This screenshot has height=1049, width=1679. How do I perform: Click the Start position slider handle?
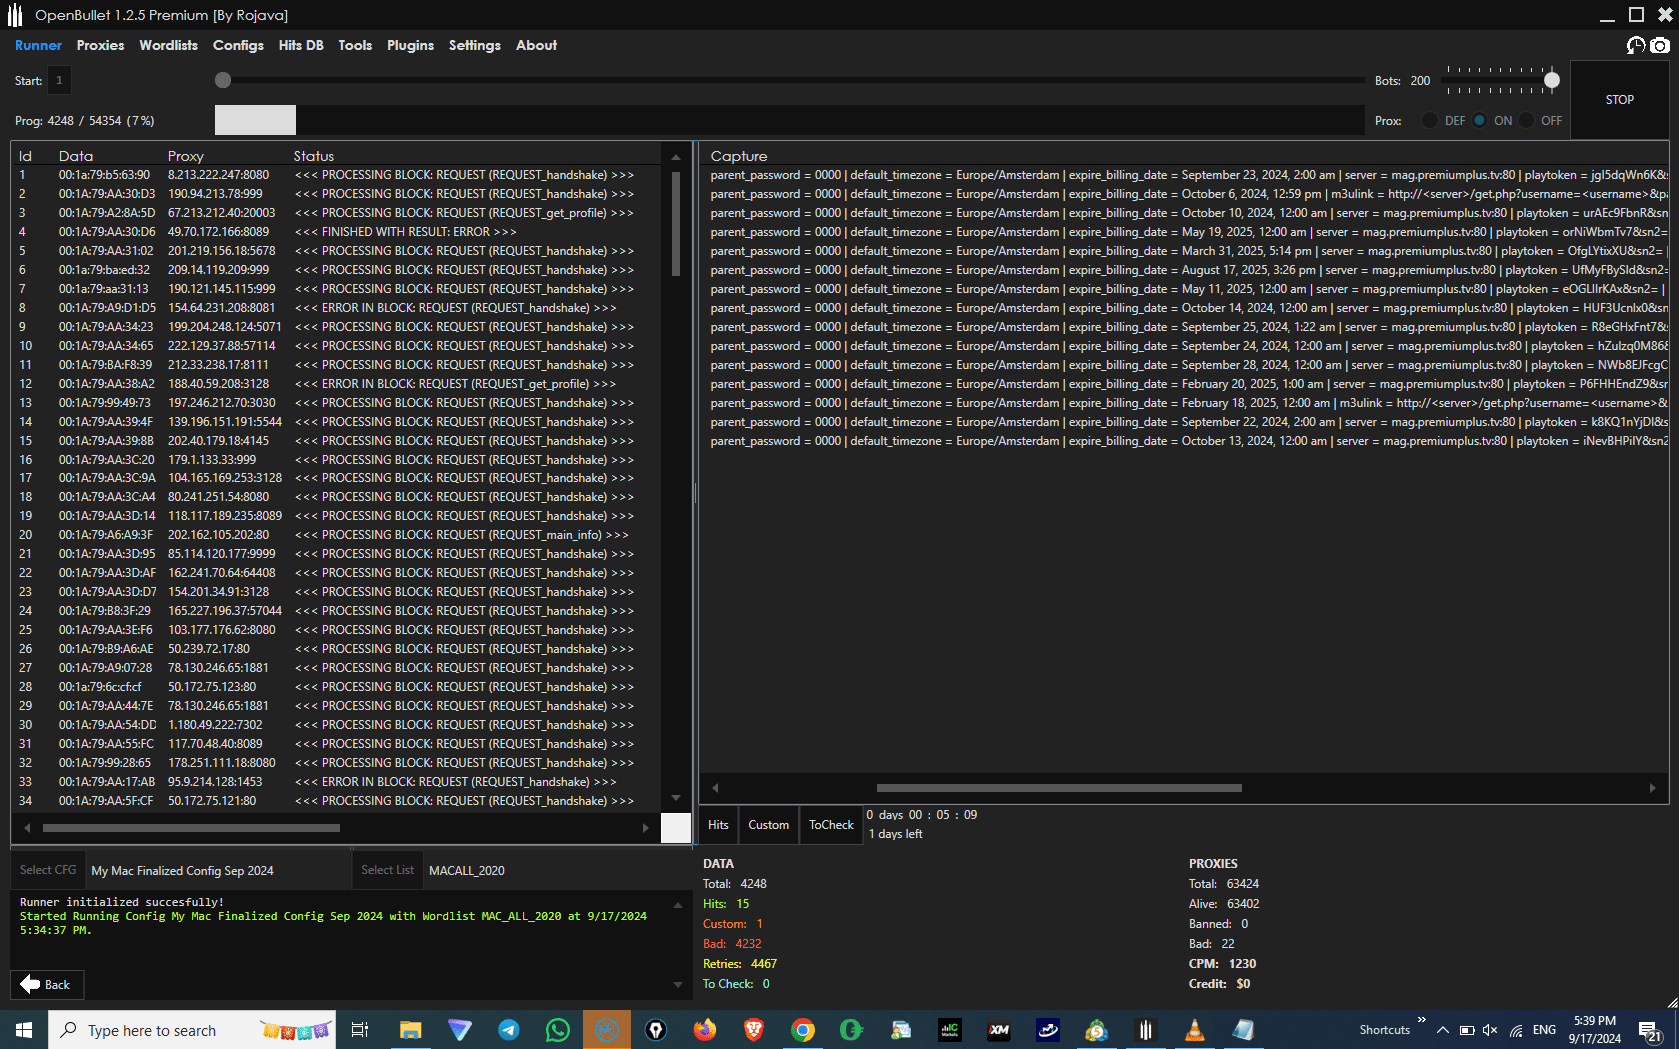[x=223, y=80]
